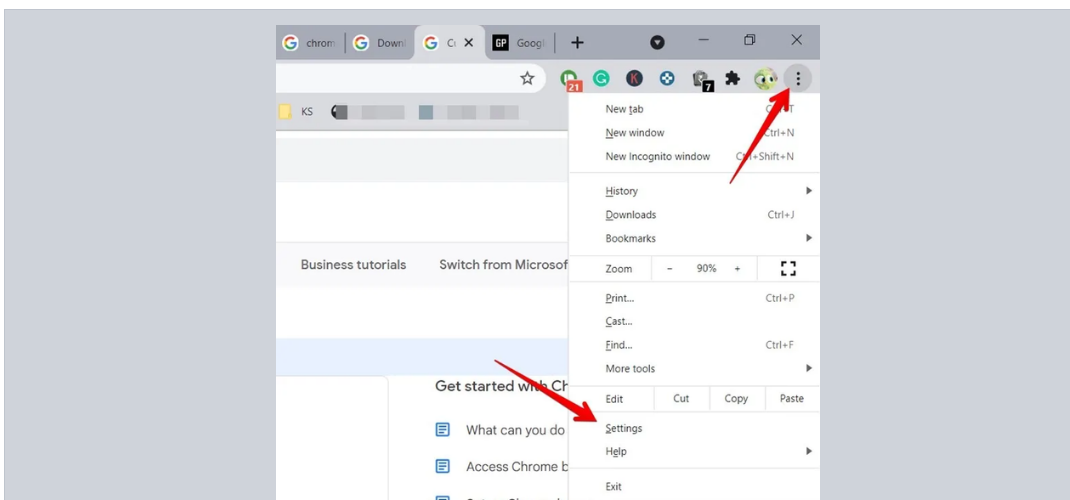Click the profile avatar icon
Screen dimensions: 1070x500
765,79
